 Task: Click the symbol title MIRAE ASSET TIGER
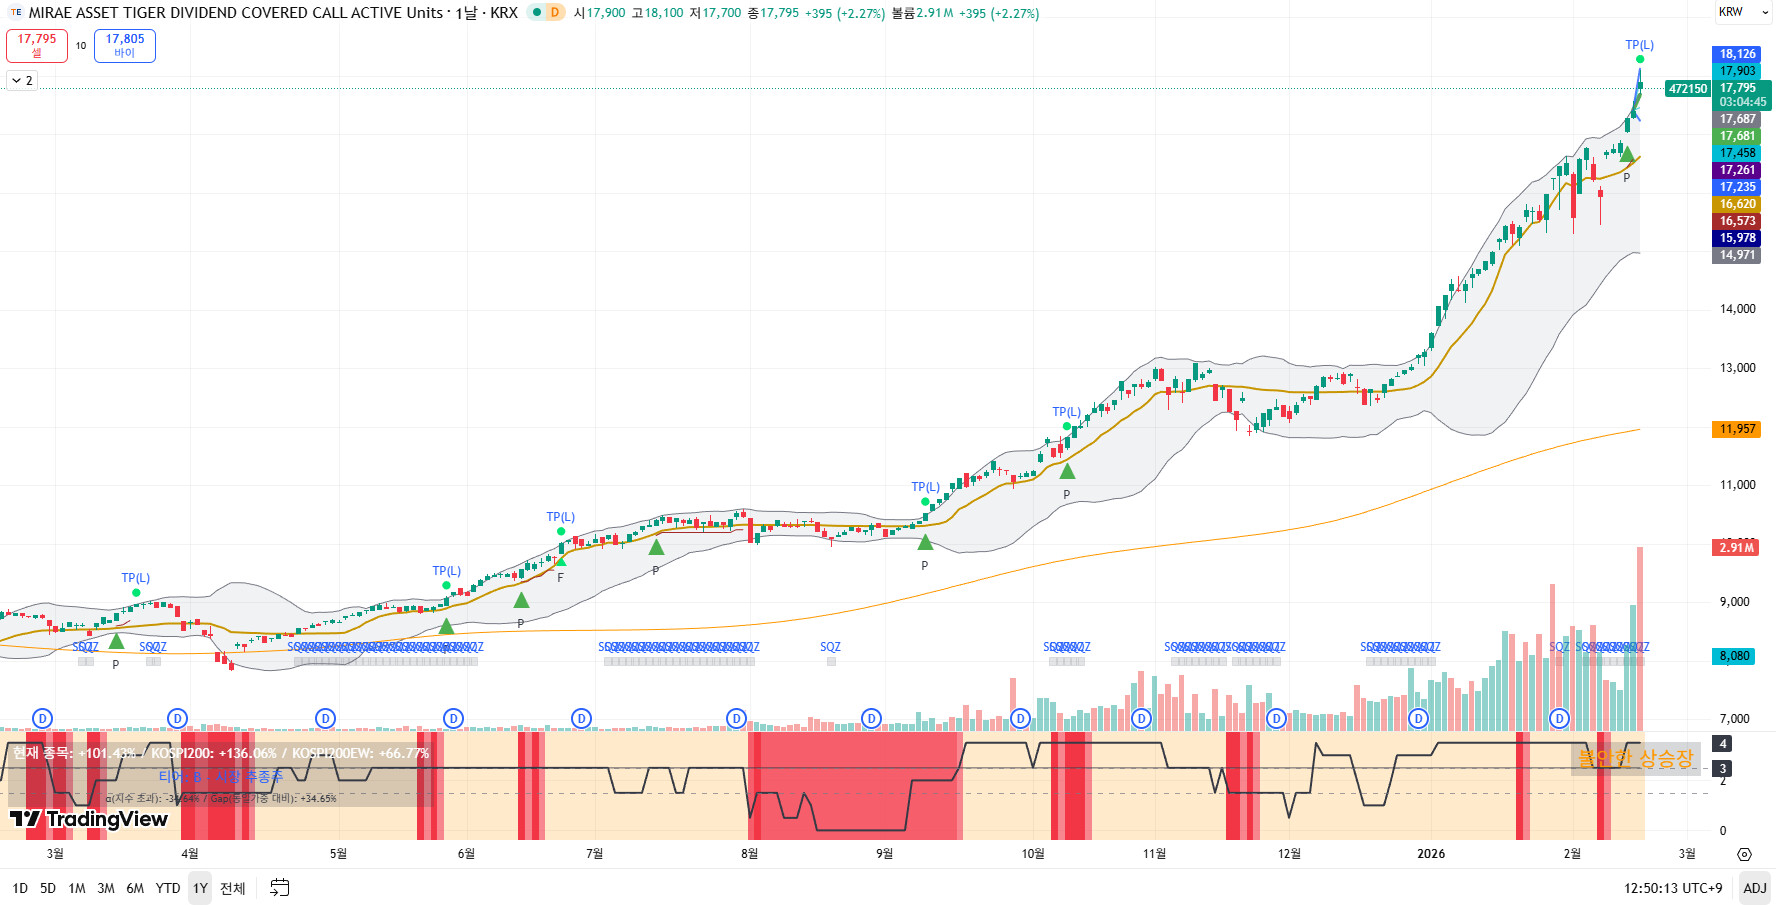(x=235, y=13)
